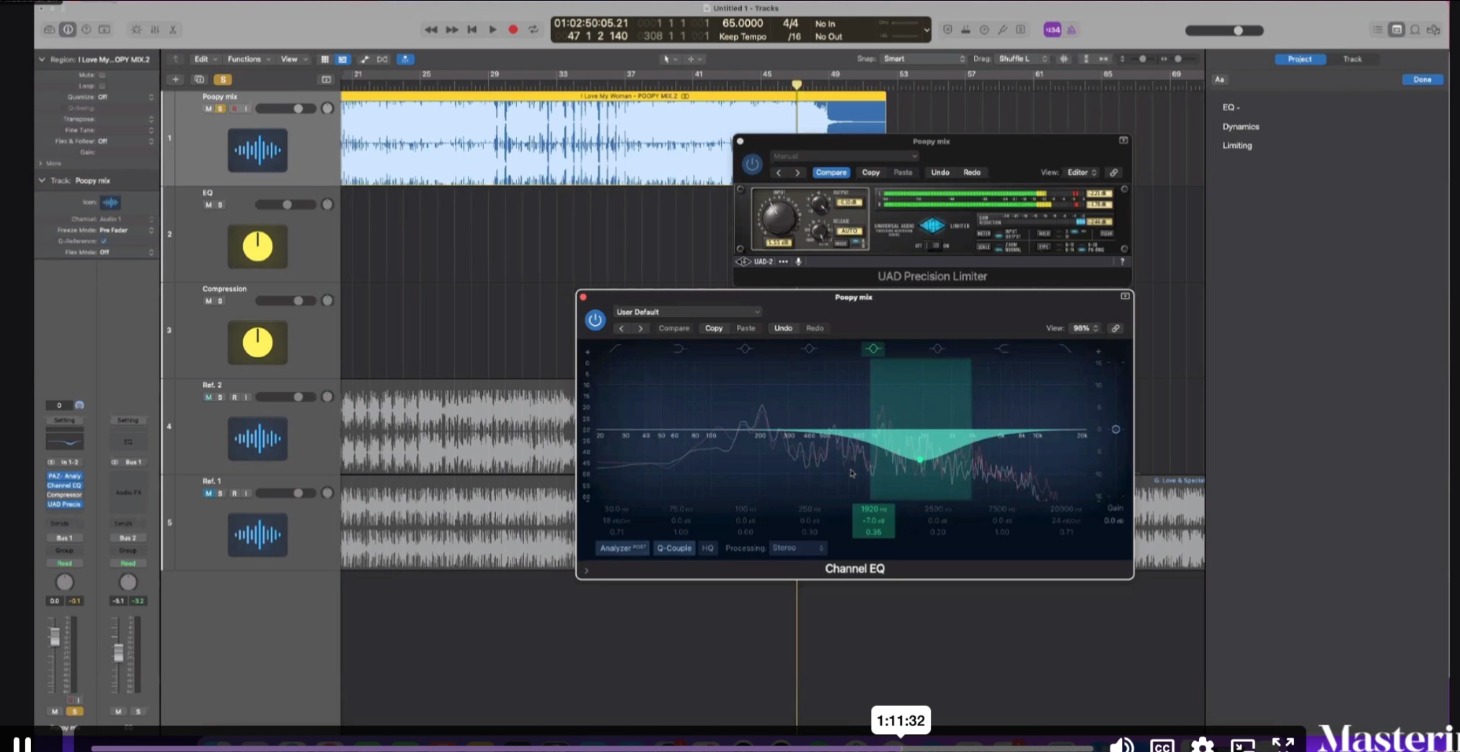
Task: Open Smart Controls dial icon in control bar
Action: (136, 30)
